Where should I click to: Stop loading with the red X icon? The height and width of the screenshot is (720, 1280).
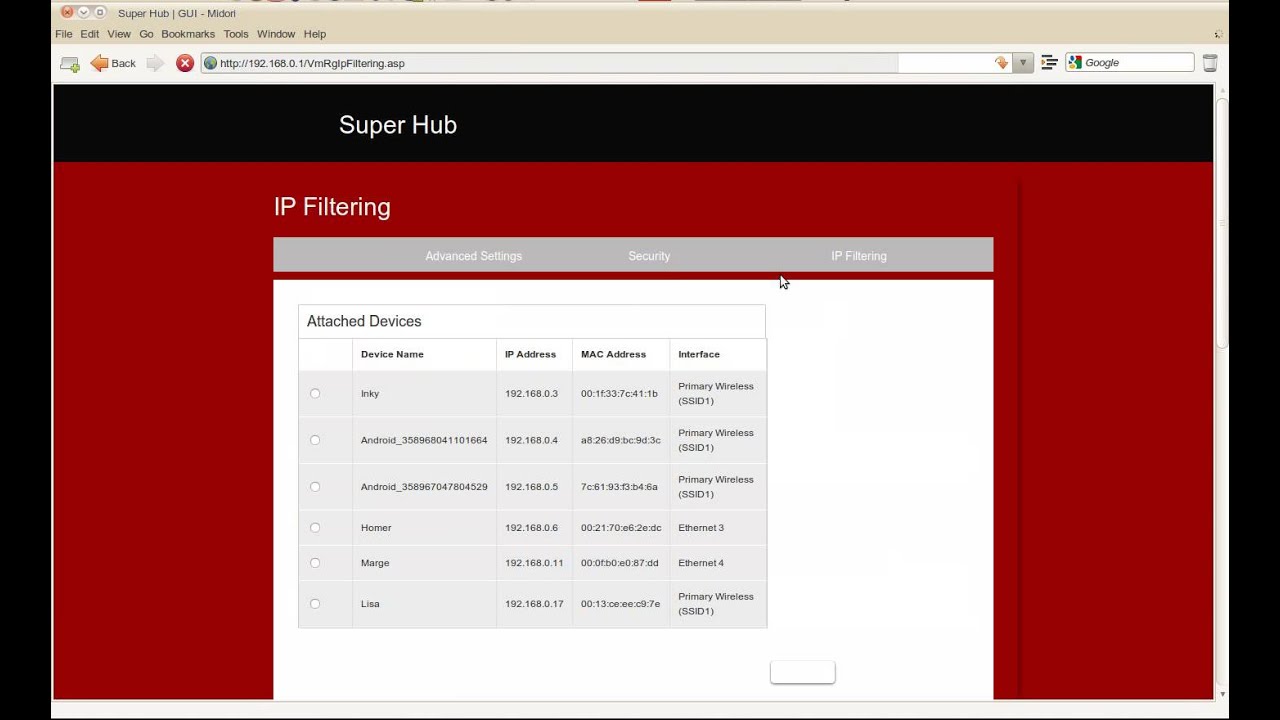185,63
